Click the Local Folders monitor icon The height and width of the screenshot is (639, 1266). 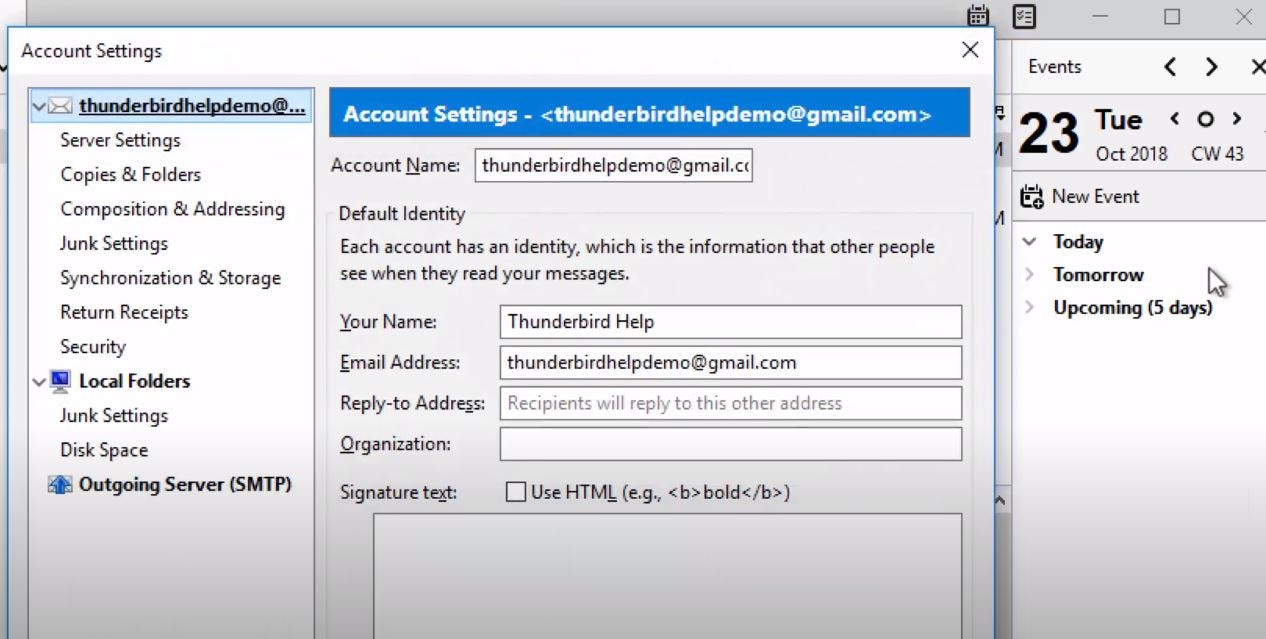tap(61, 381)
